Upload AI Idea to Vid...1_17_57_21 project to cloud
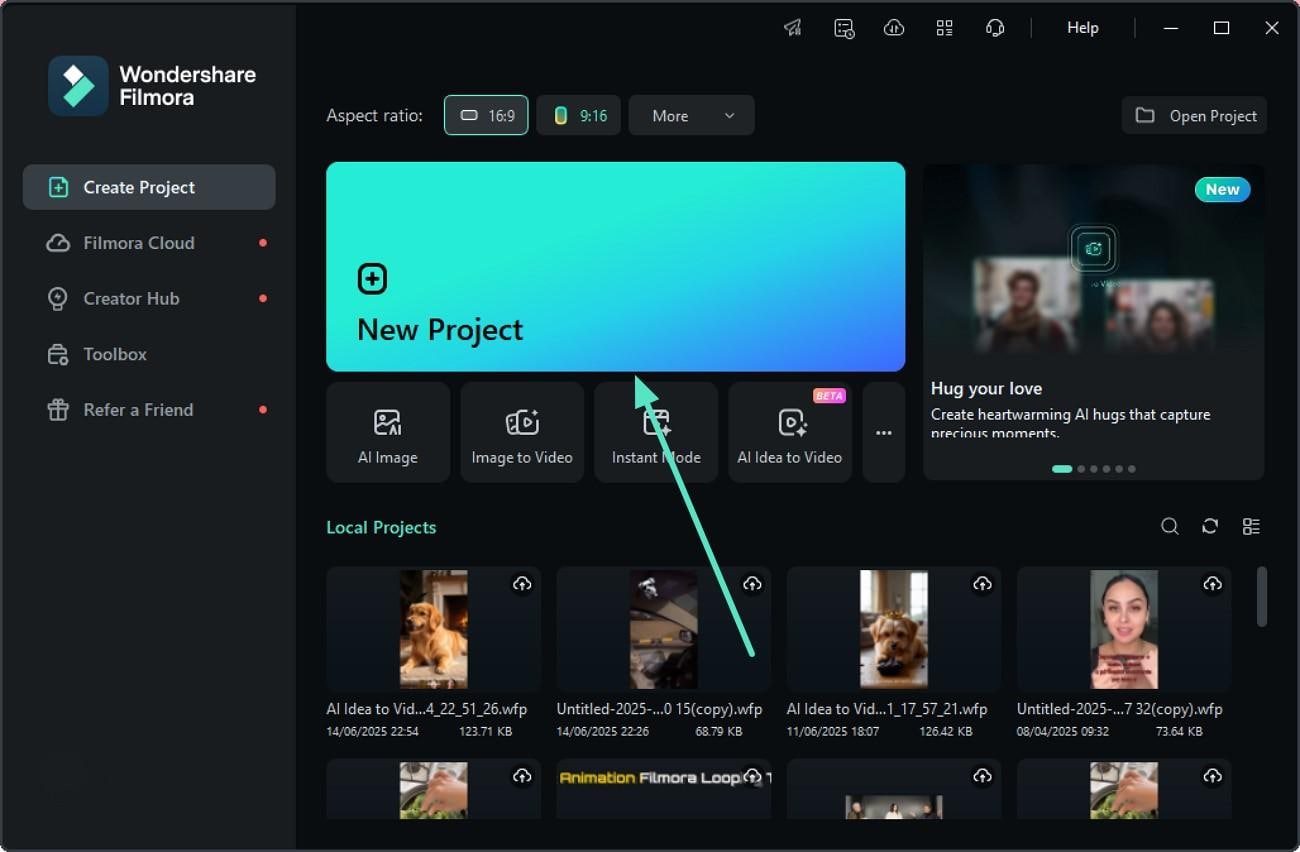The height and width of the screenshot is (852, 1300). tap(982, 584)
